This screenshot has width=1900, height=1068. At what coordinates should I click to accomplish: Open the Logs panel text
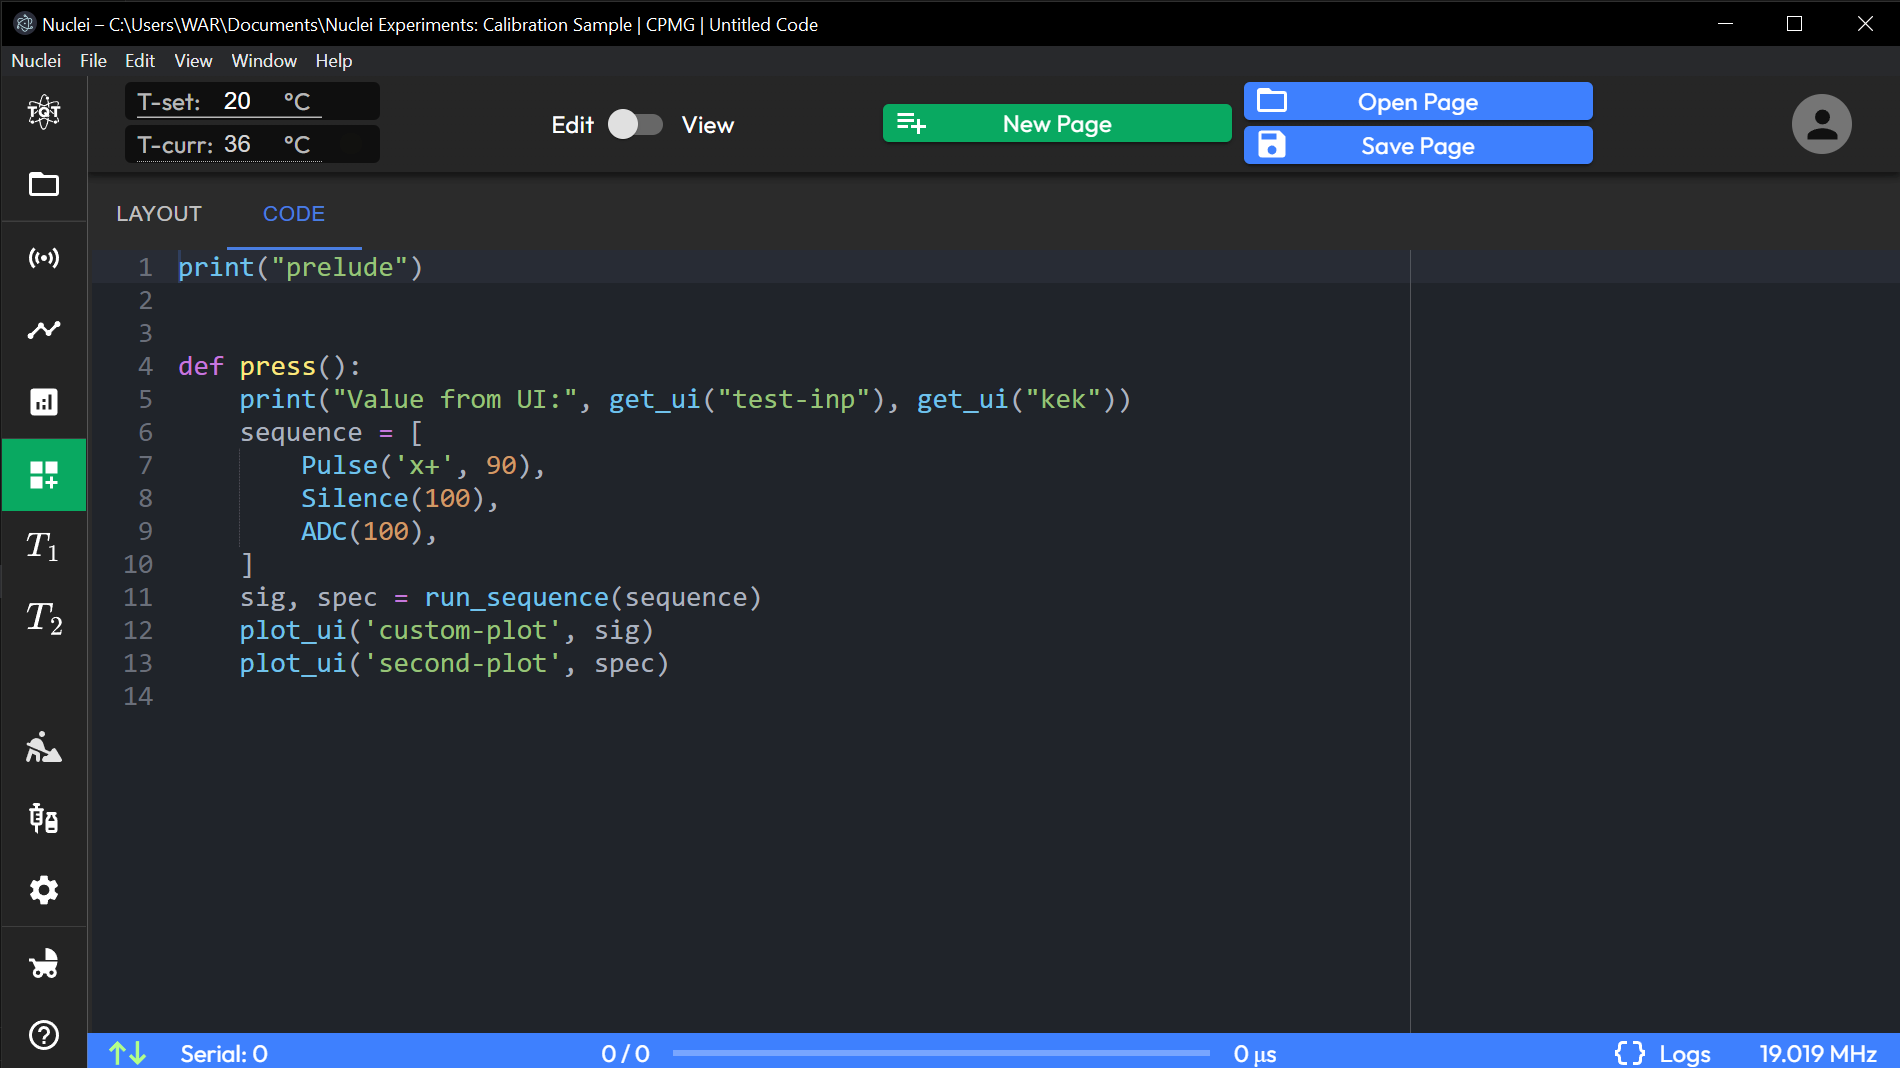[x=1684, y=1054]
